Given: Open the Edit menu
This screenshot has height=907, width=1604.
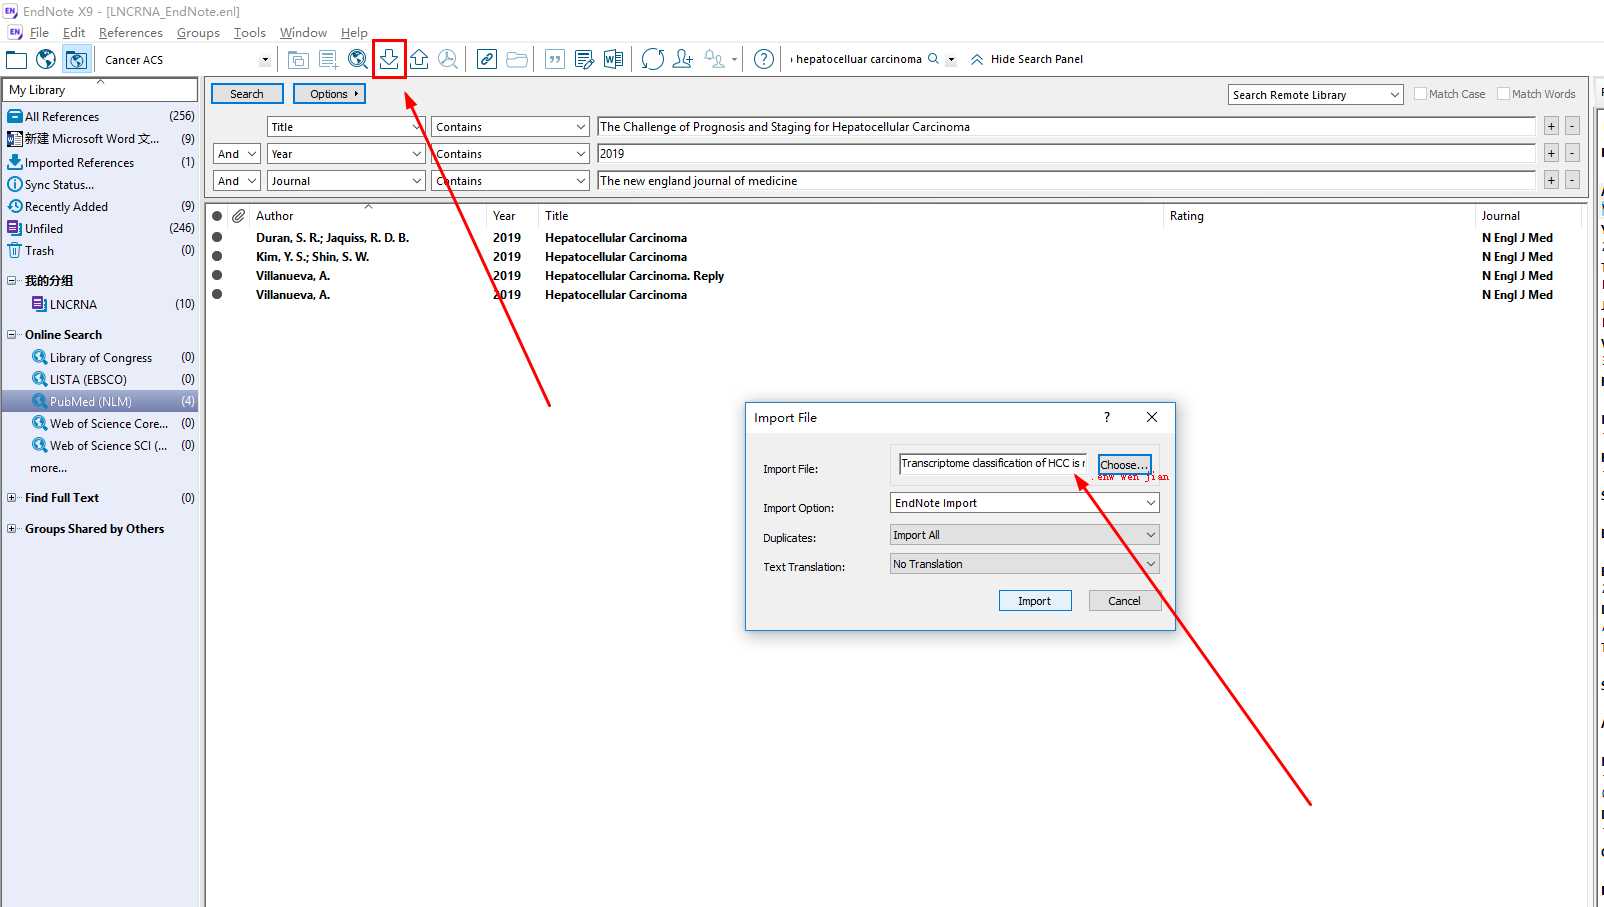Looking at the screenshot, I should (74, 33).
